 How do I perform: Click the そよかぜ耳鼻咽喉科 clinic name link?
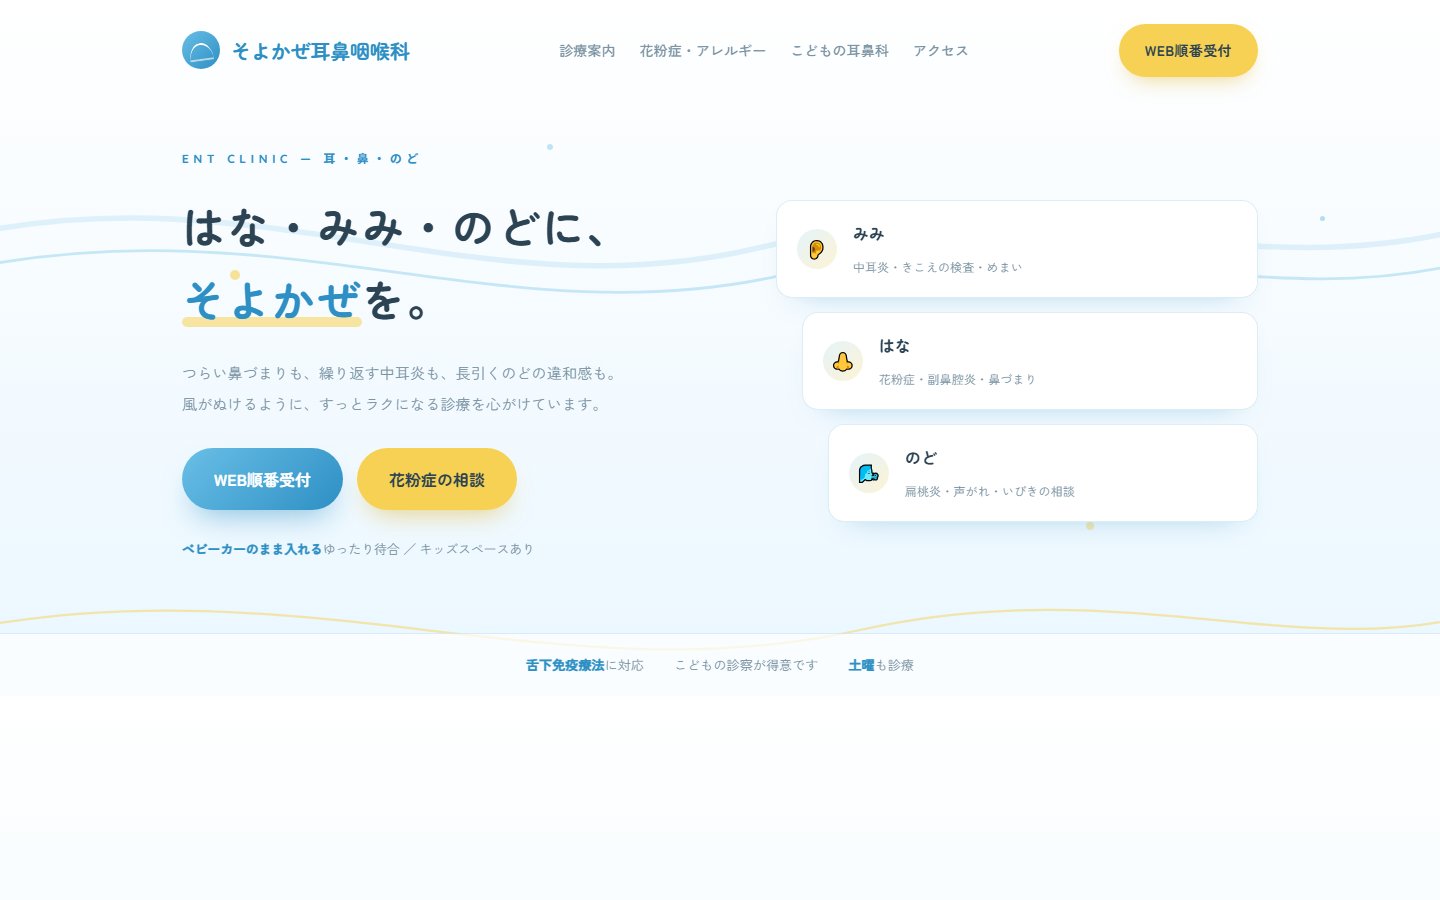[321, 51]
